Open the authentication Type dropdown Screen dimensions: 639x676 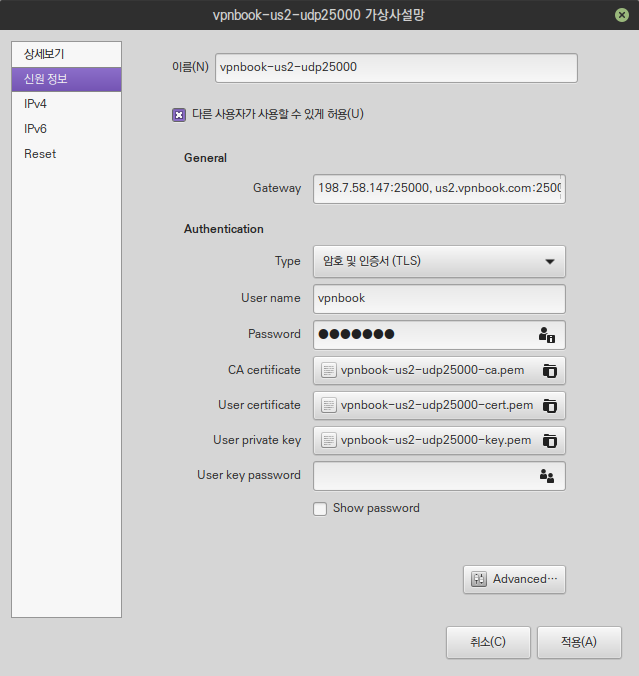439,262
